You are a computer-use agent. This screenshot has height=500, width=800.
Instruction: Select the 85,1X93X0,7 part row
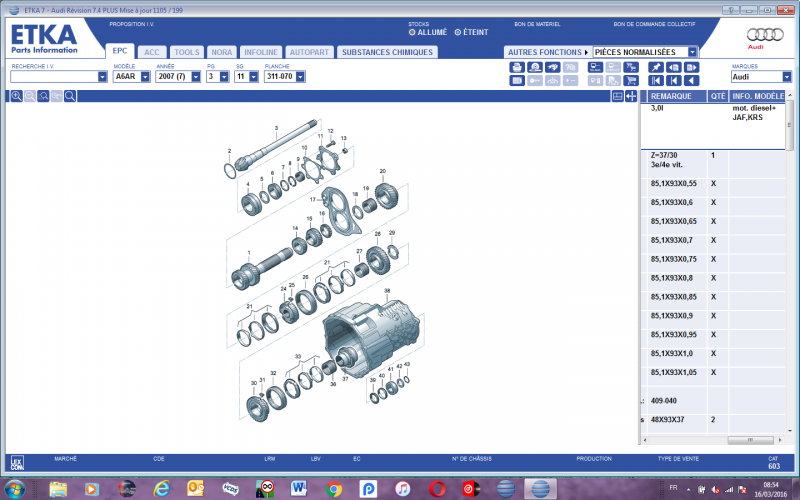click(672, 240)
